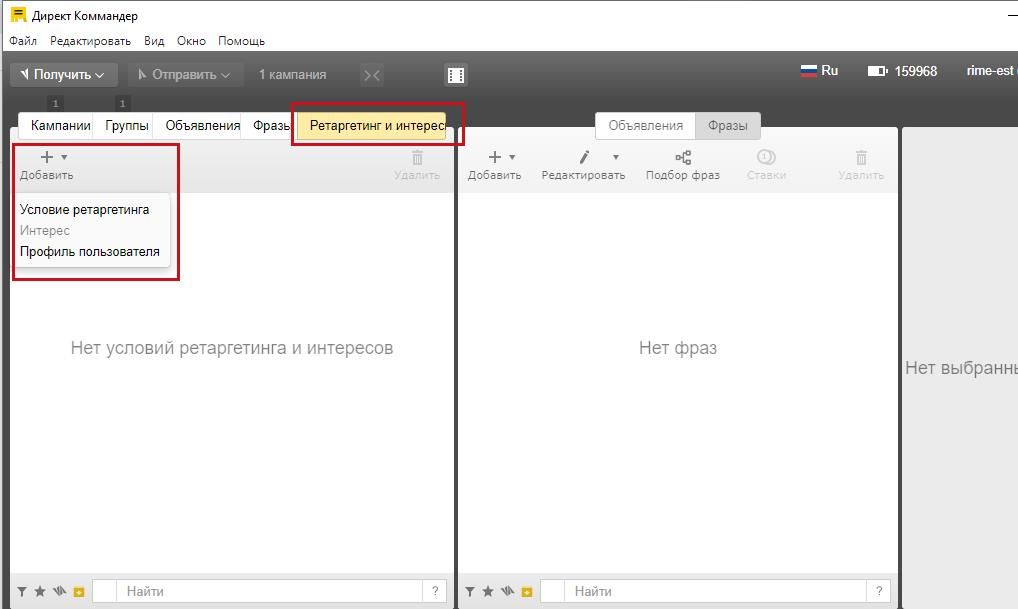The width and height of the screenshot is (1018, 609).
Task: Switch language via the Ru flag
Action: point(819,71)
